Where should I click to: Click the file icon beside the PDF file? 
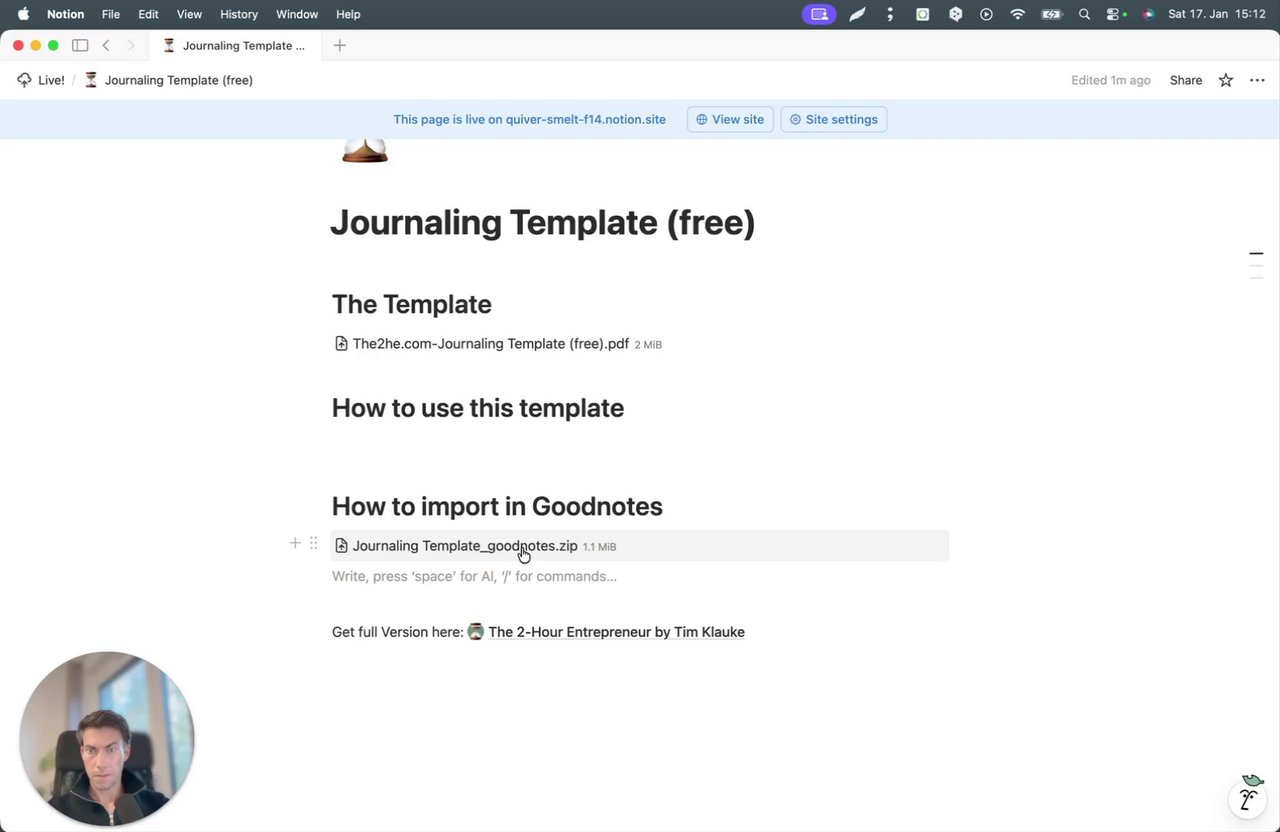tap(341, 344)
